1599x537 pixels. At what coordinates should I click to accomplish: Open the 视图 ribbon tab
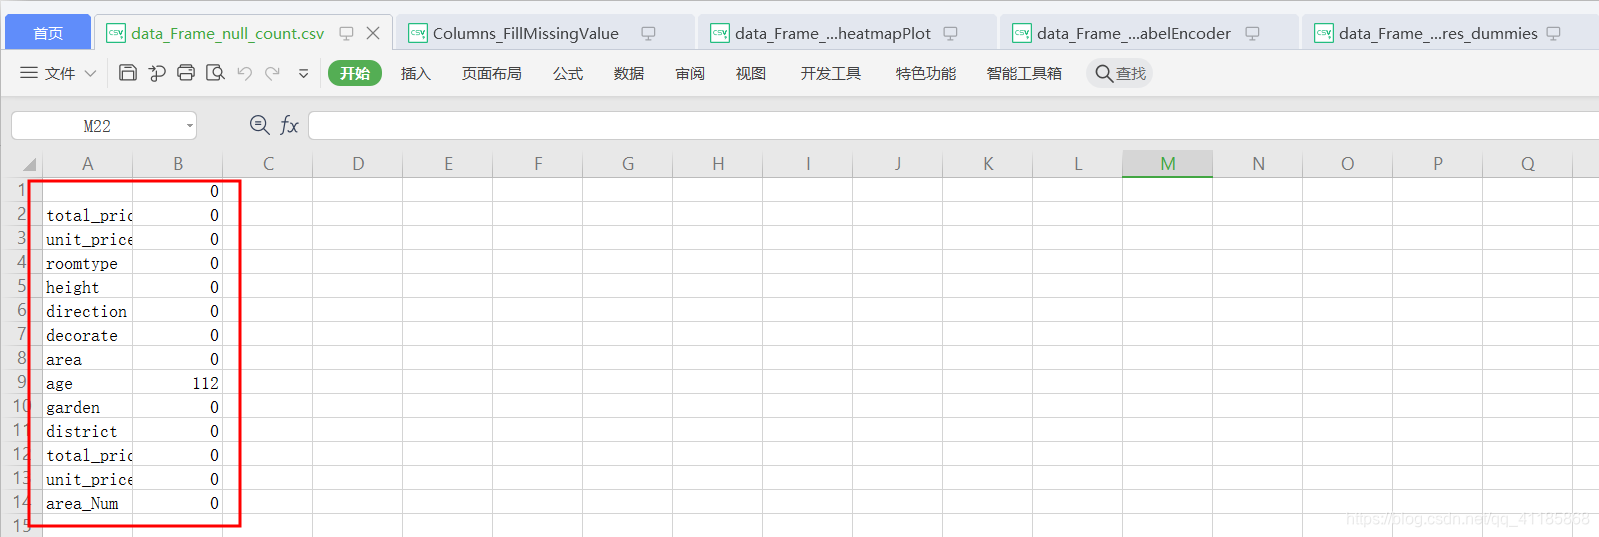click(x=751, y=73)
